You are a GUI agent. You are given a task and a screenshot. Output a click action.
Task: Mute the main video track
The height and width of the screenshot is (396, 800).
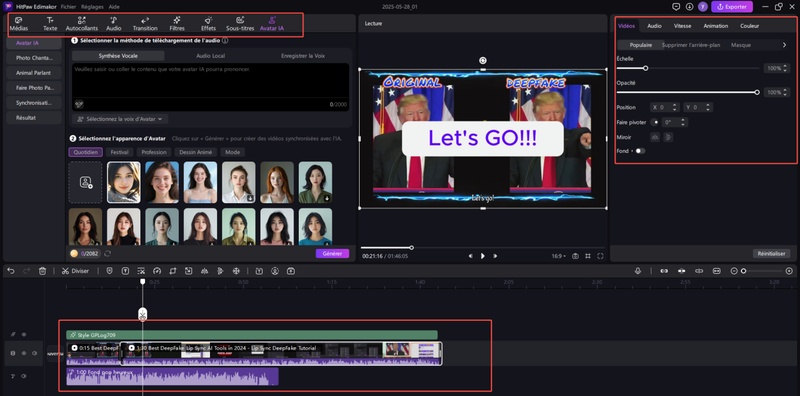tap(34, 353)
